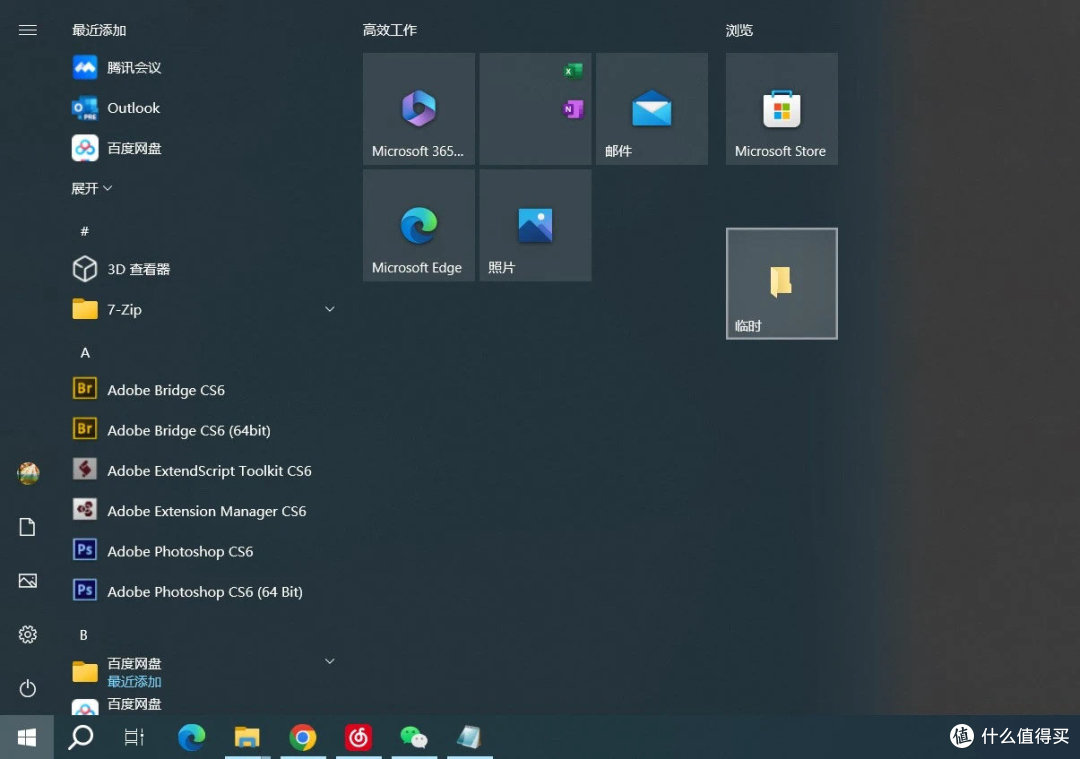This screenshot has width=1080, height=759.
Task: Open the Microsoft 365 tile
Action: coord(419,109)
